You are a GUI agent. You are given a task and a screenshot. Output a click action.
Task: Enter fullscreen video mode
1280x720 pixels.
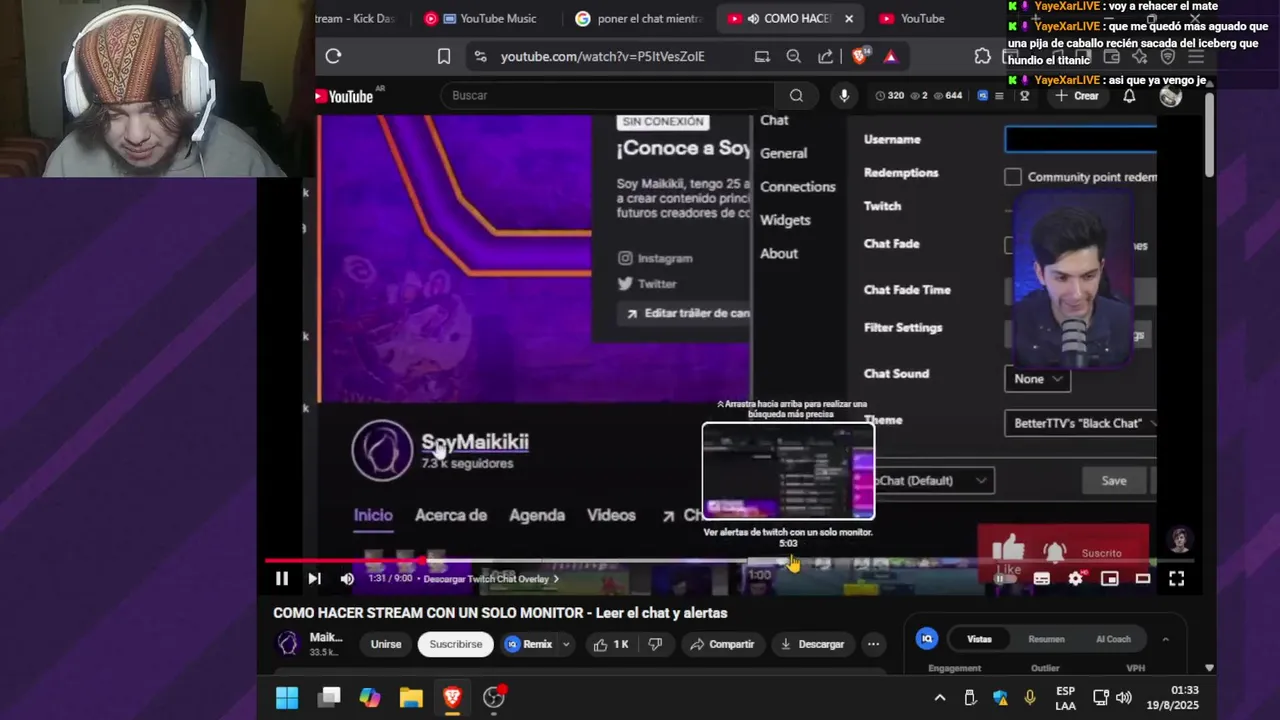pos(1177,578)
